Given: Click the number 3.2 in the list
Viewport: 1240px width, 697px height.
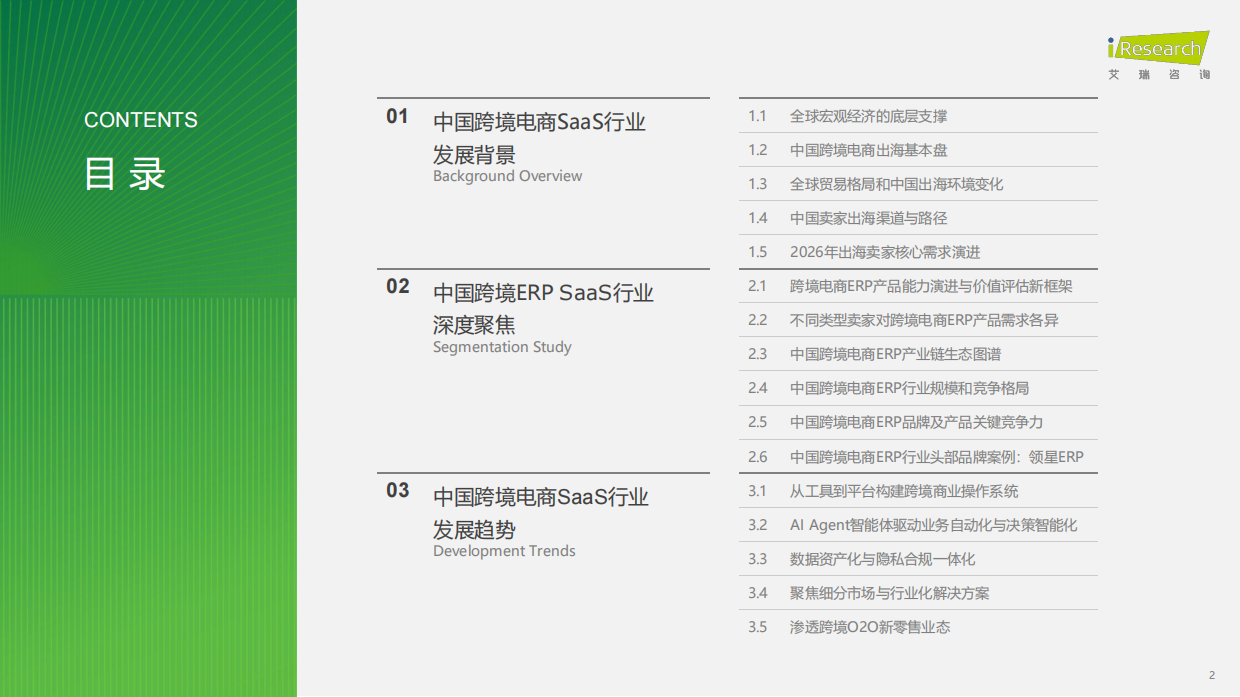Looking at the screenshot, I should coord(757,525).
